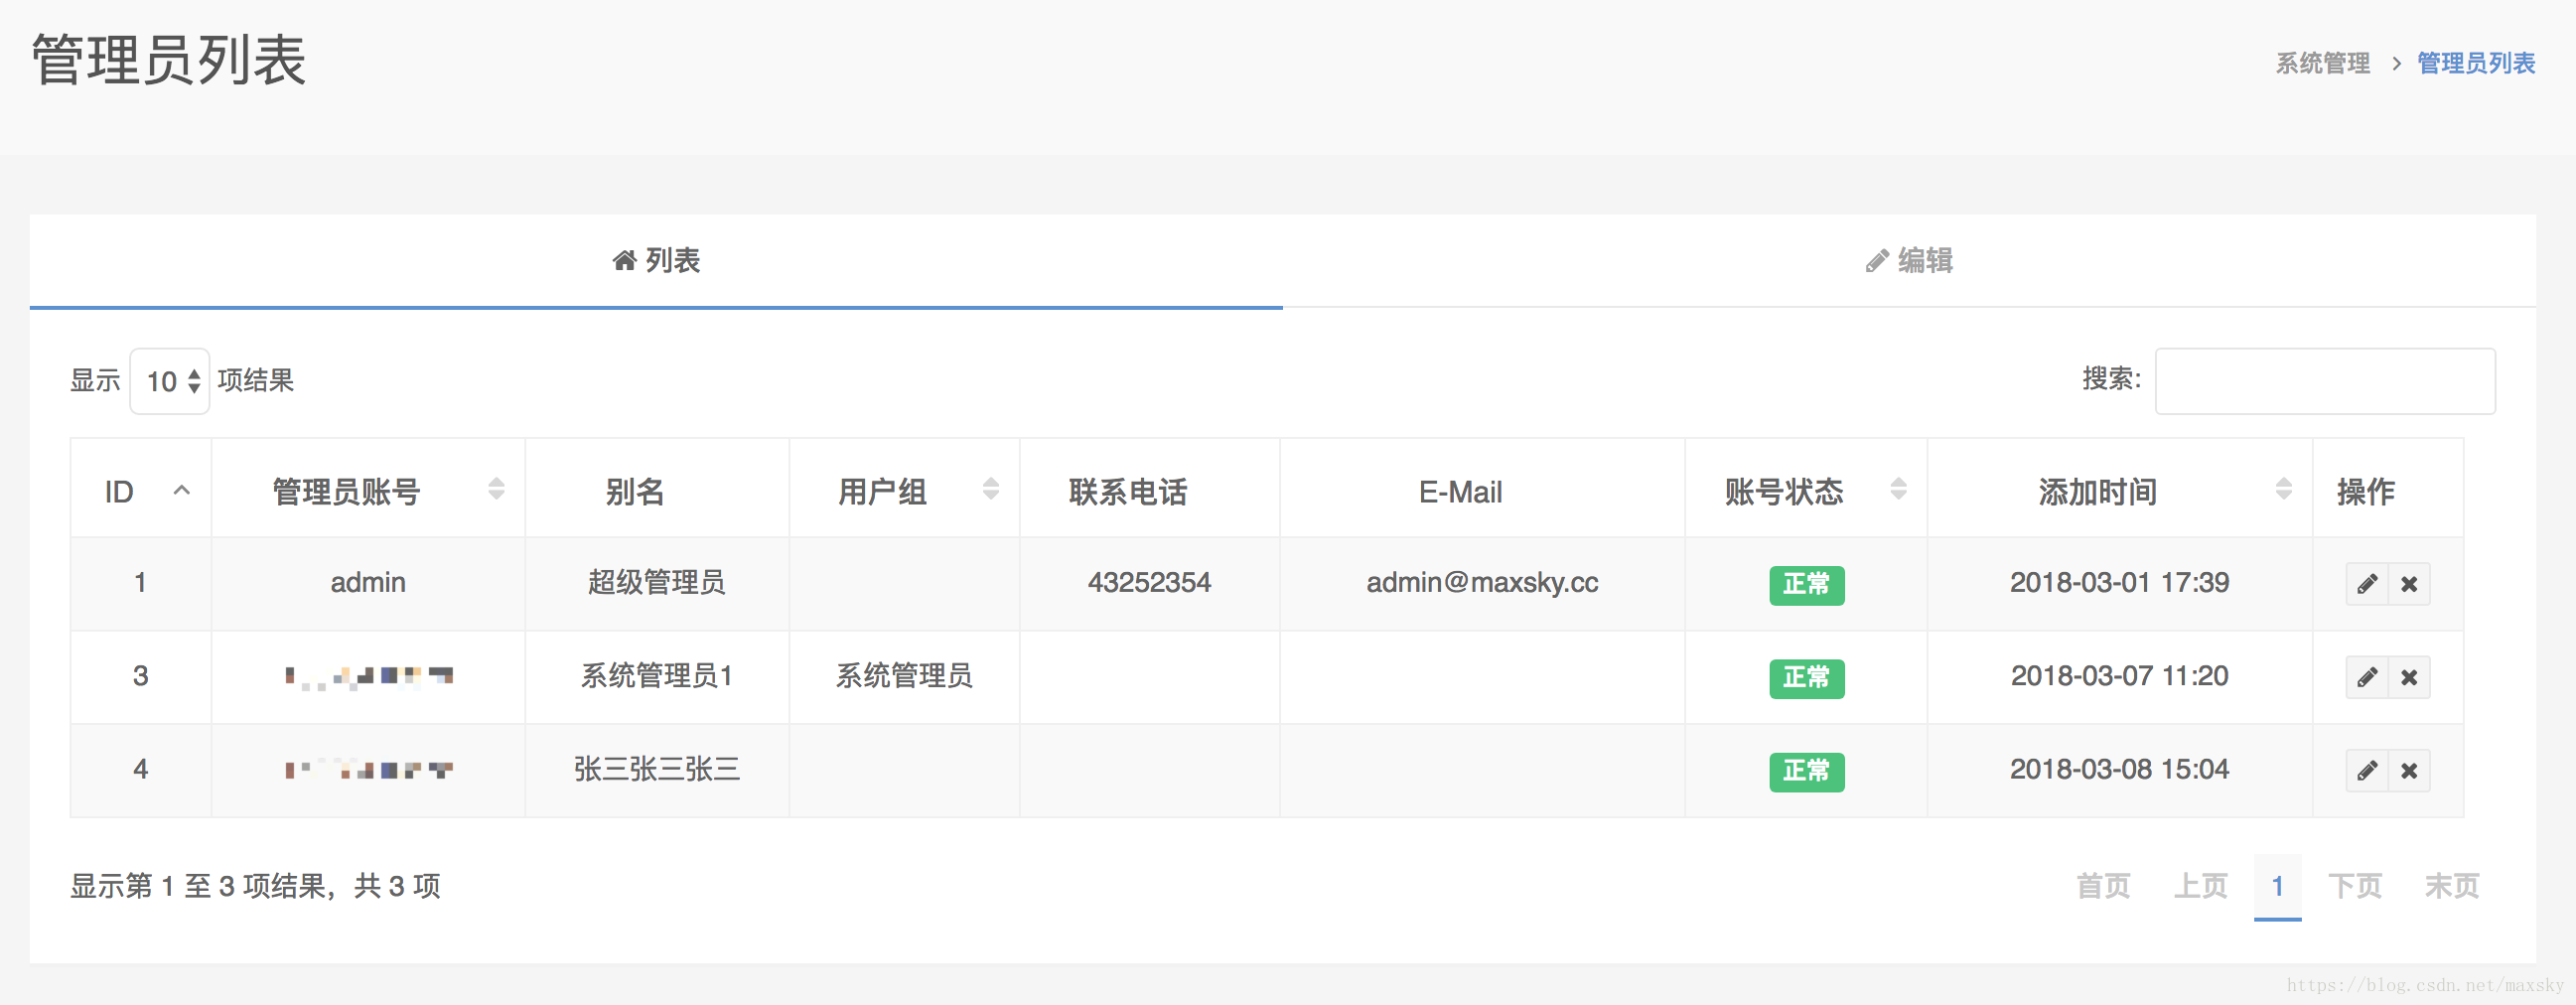
Task: Delete the 张三张三张三 row with X icon
Action: click(x=2409, y=770)
